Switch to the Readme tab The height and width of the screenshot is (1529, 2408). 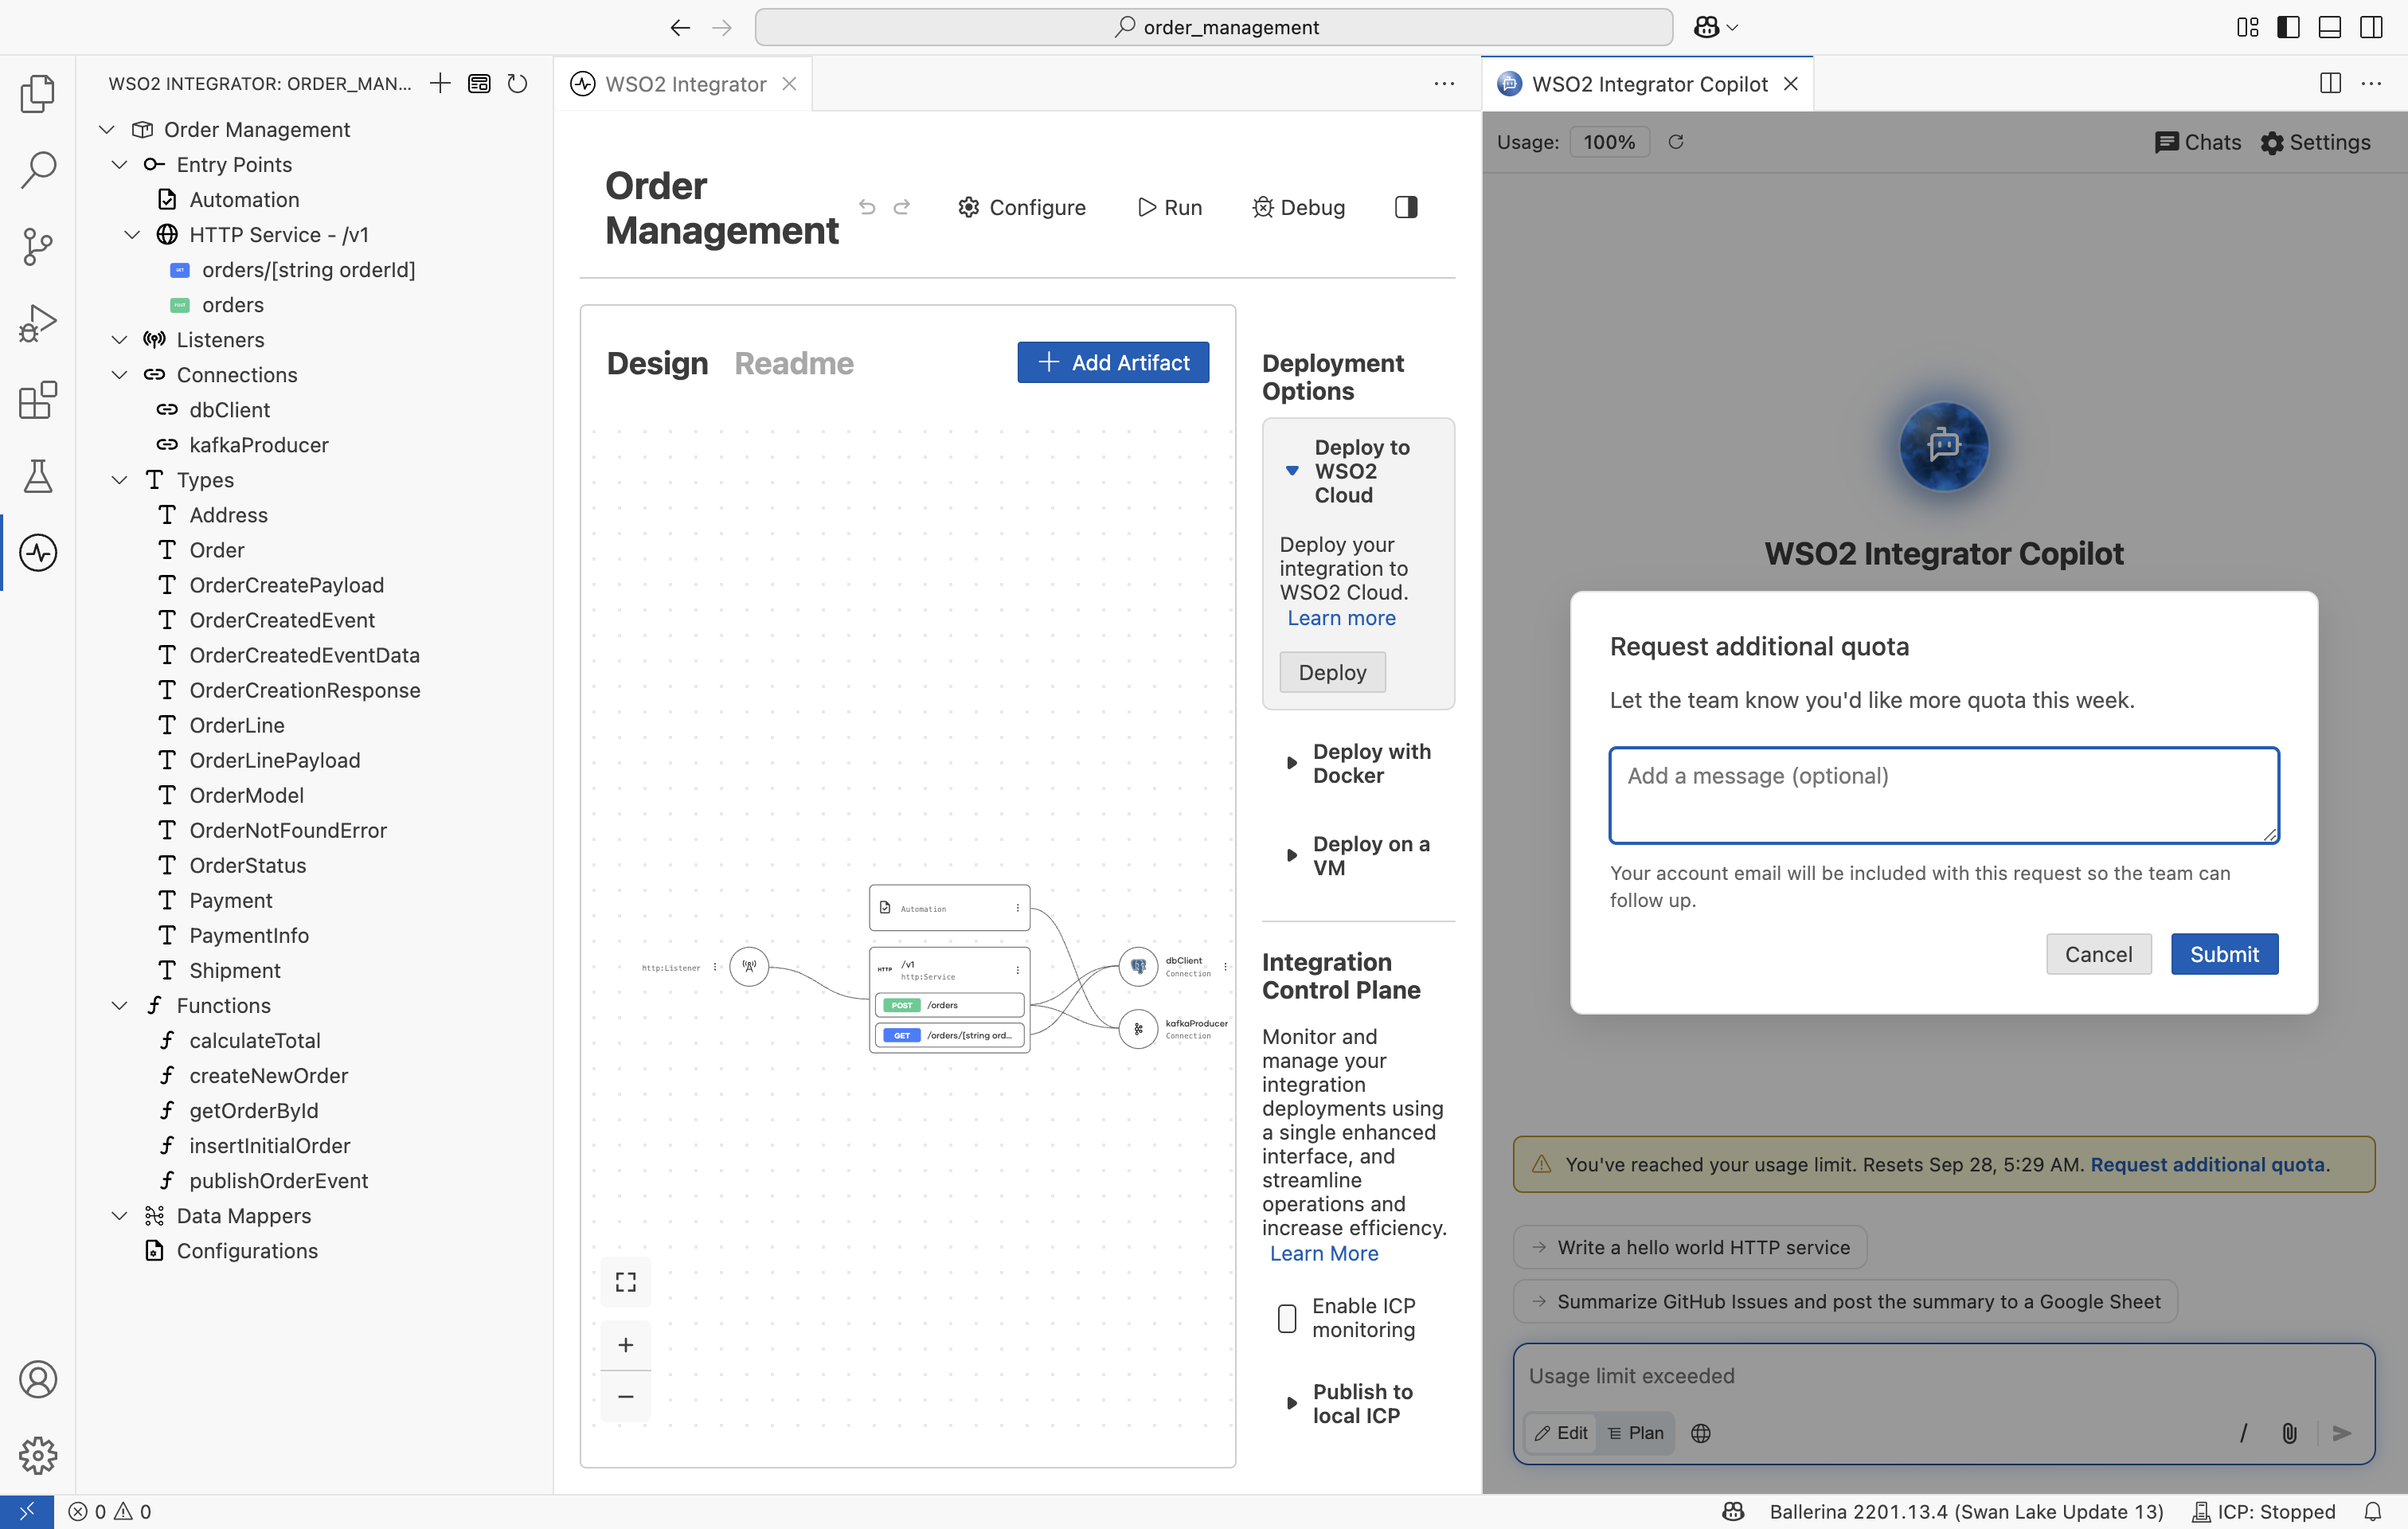point(794,363)
